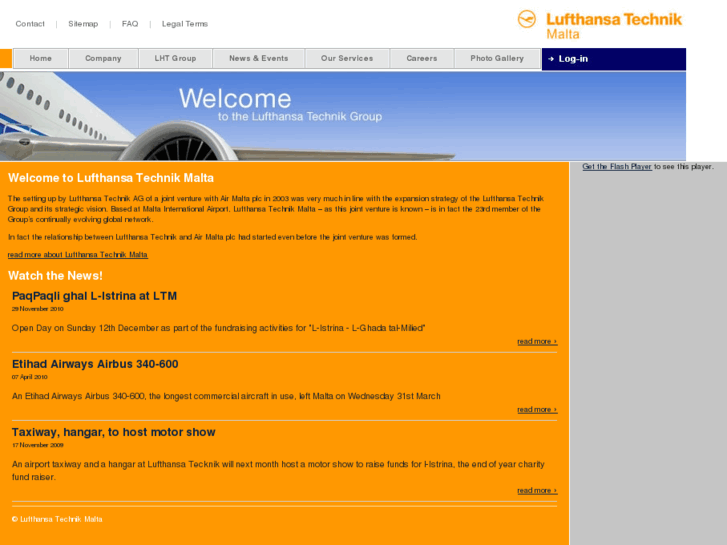
Task: Click the Log-in button
Action: (614, 59)
